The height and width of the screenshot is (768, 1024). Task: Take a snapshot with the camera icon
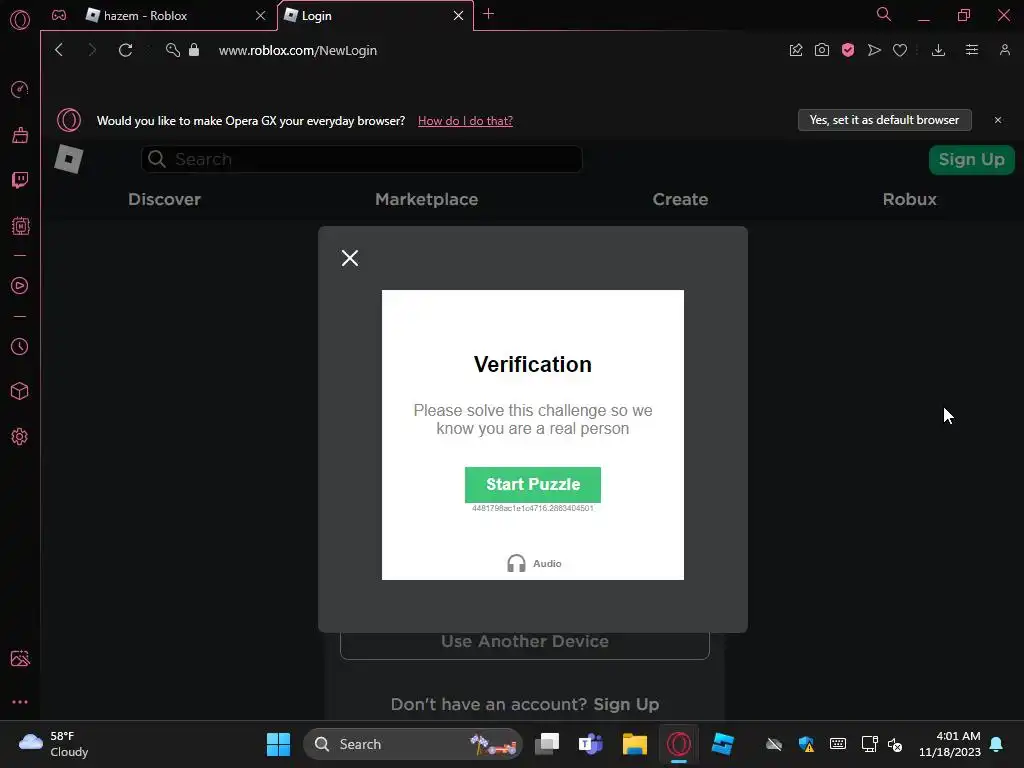822,50
